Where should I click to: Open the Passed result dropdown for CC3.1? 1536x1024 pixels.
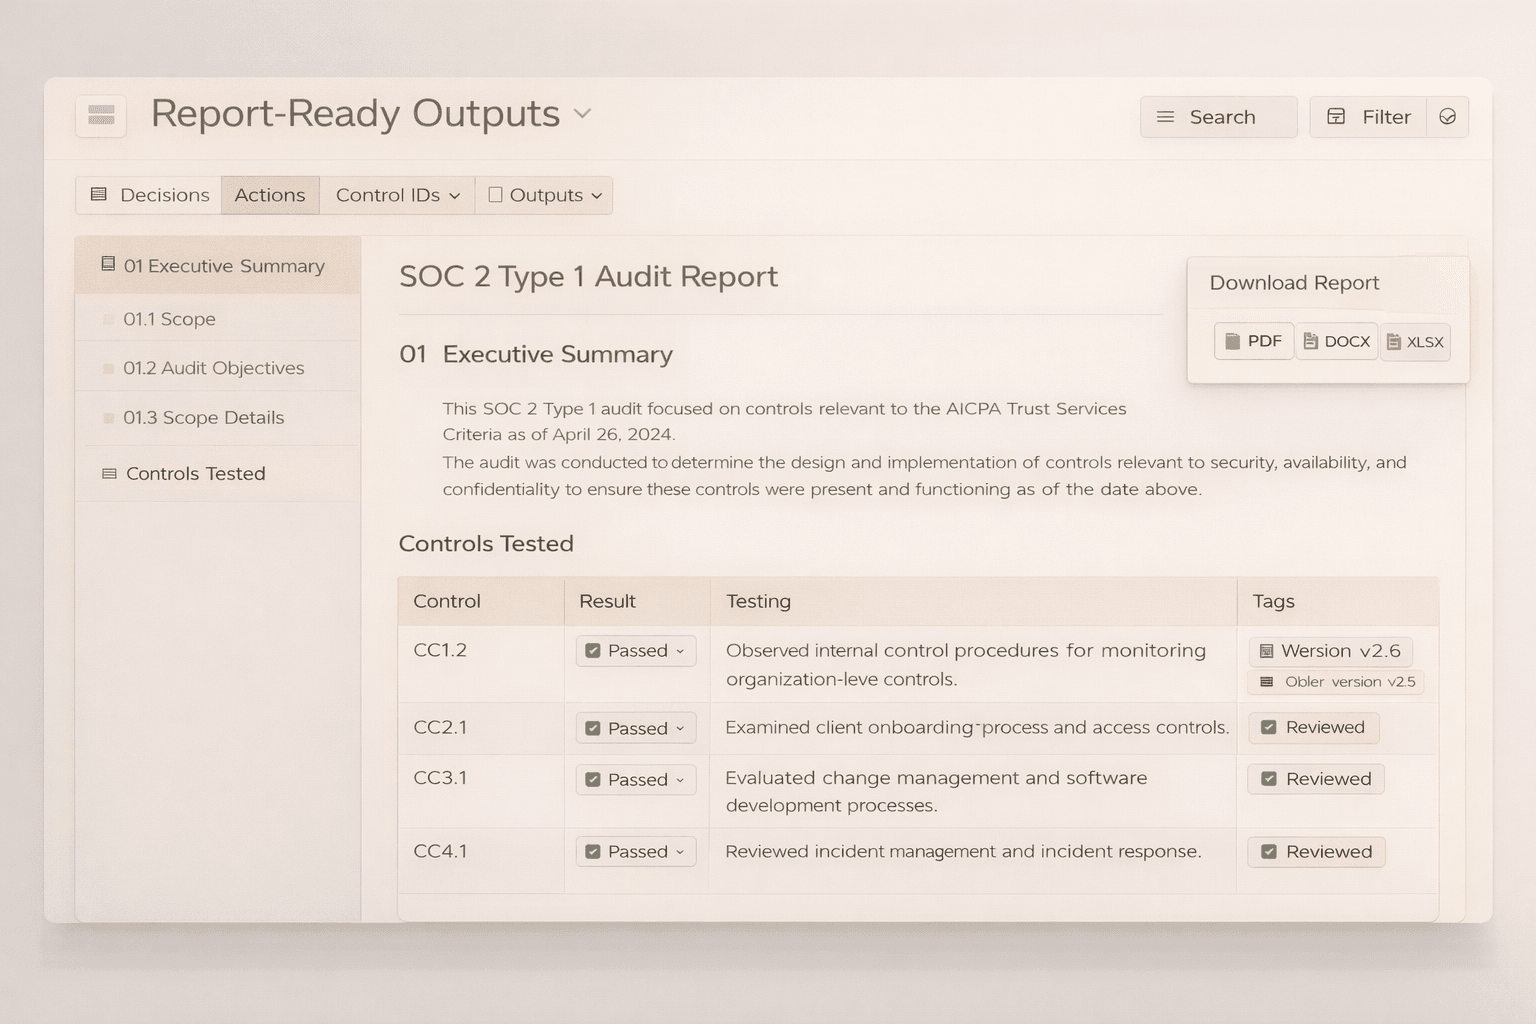coord(681,780)
